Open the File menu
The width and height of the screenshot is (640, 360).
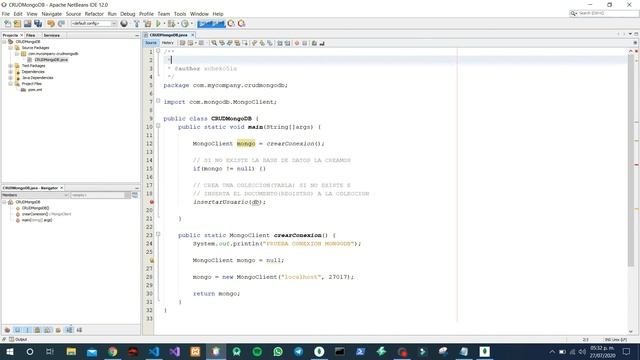point(6,14)
